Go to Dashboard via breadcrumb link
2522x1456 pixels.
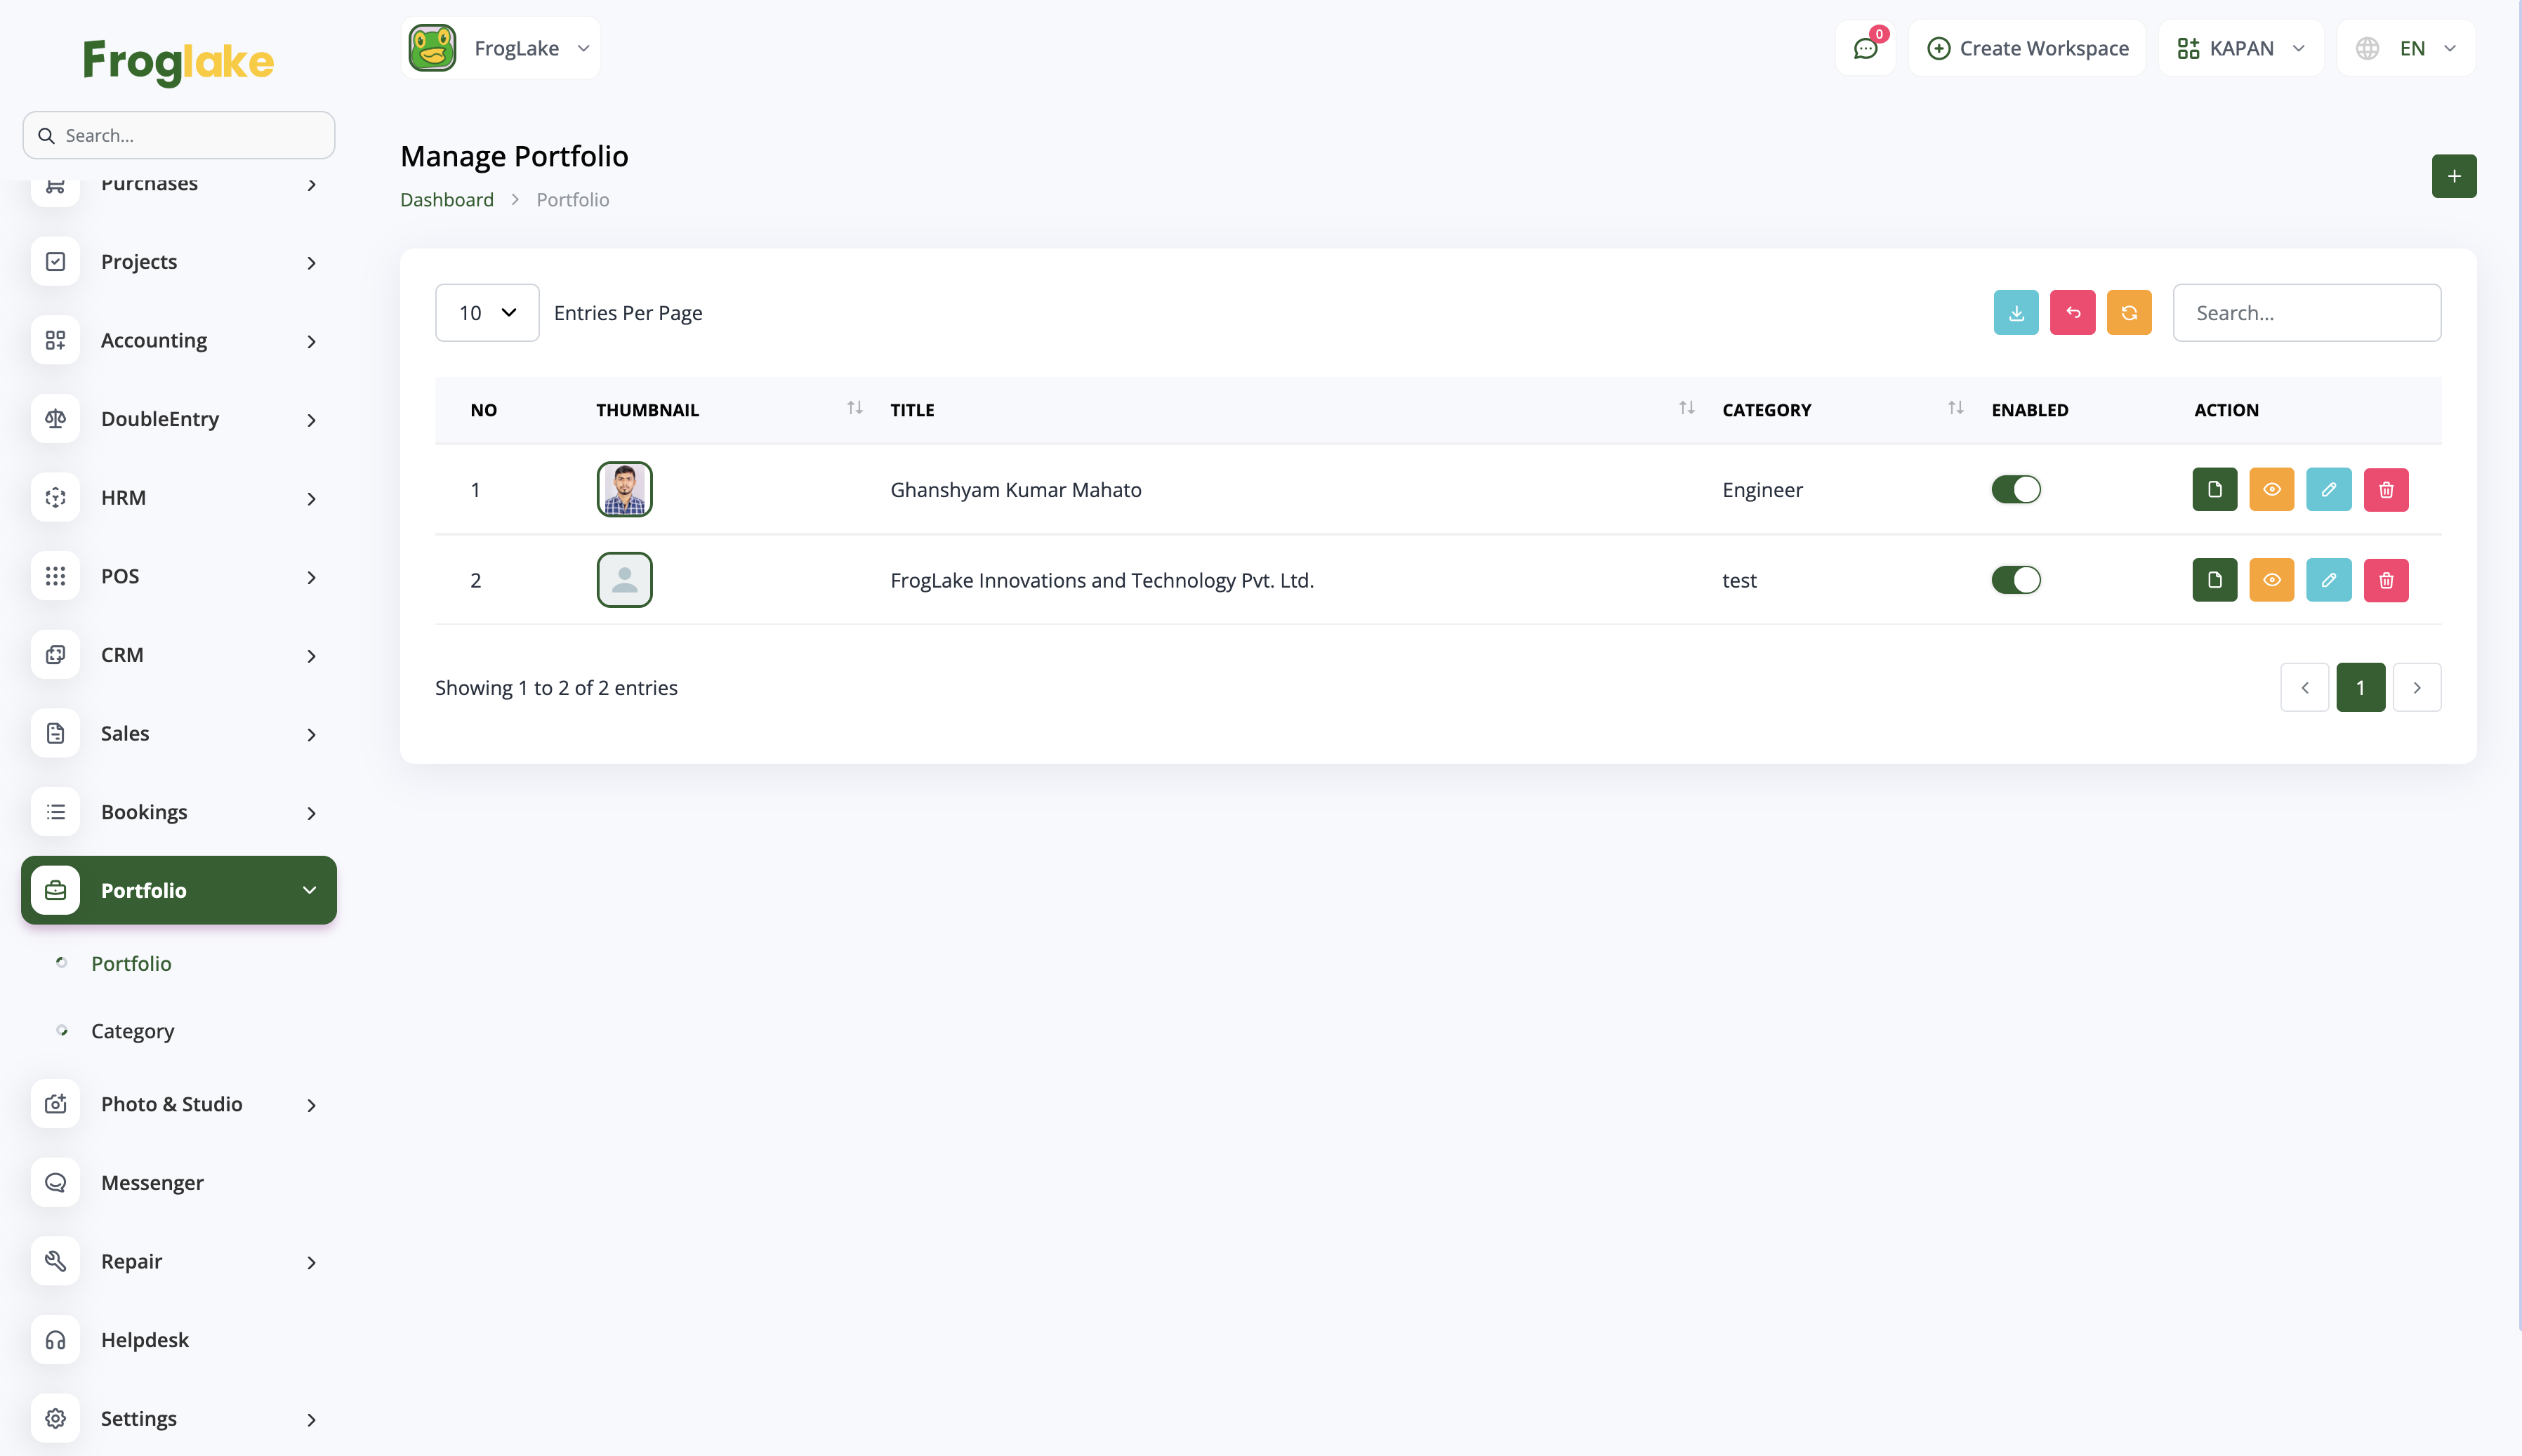pos(446,200)
